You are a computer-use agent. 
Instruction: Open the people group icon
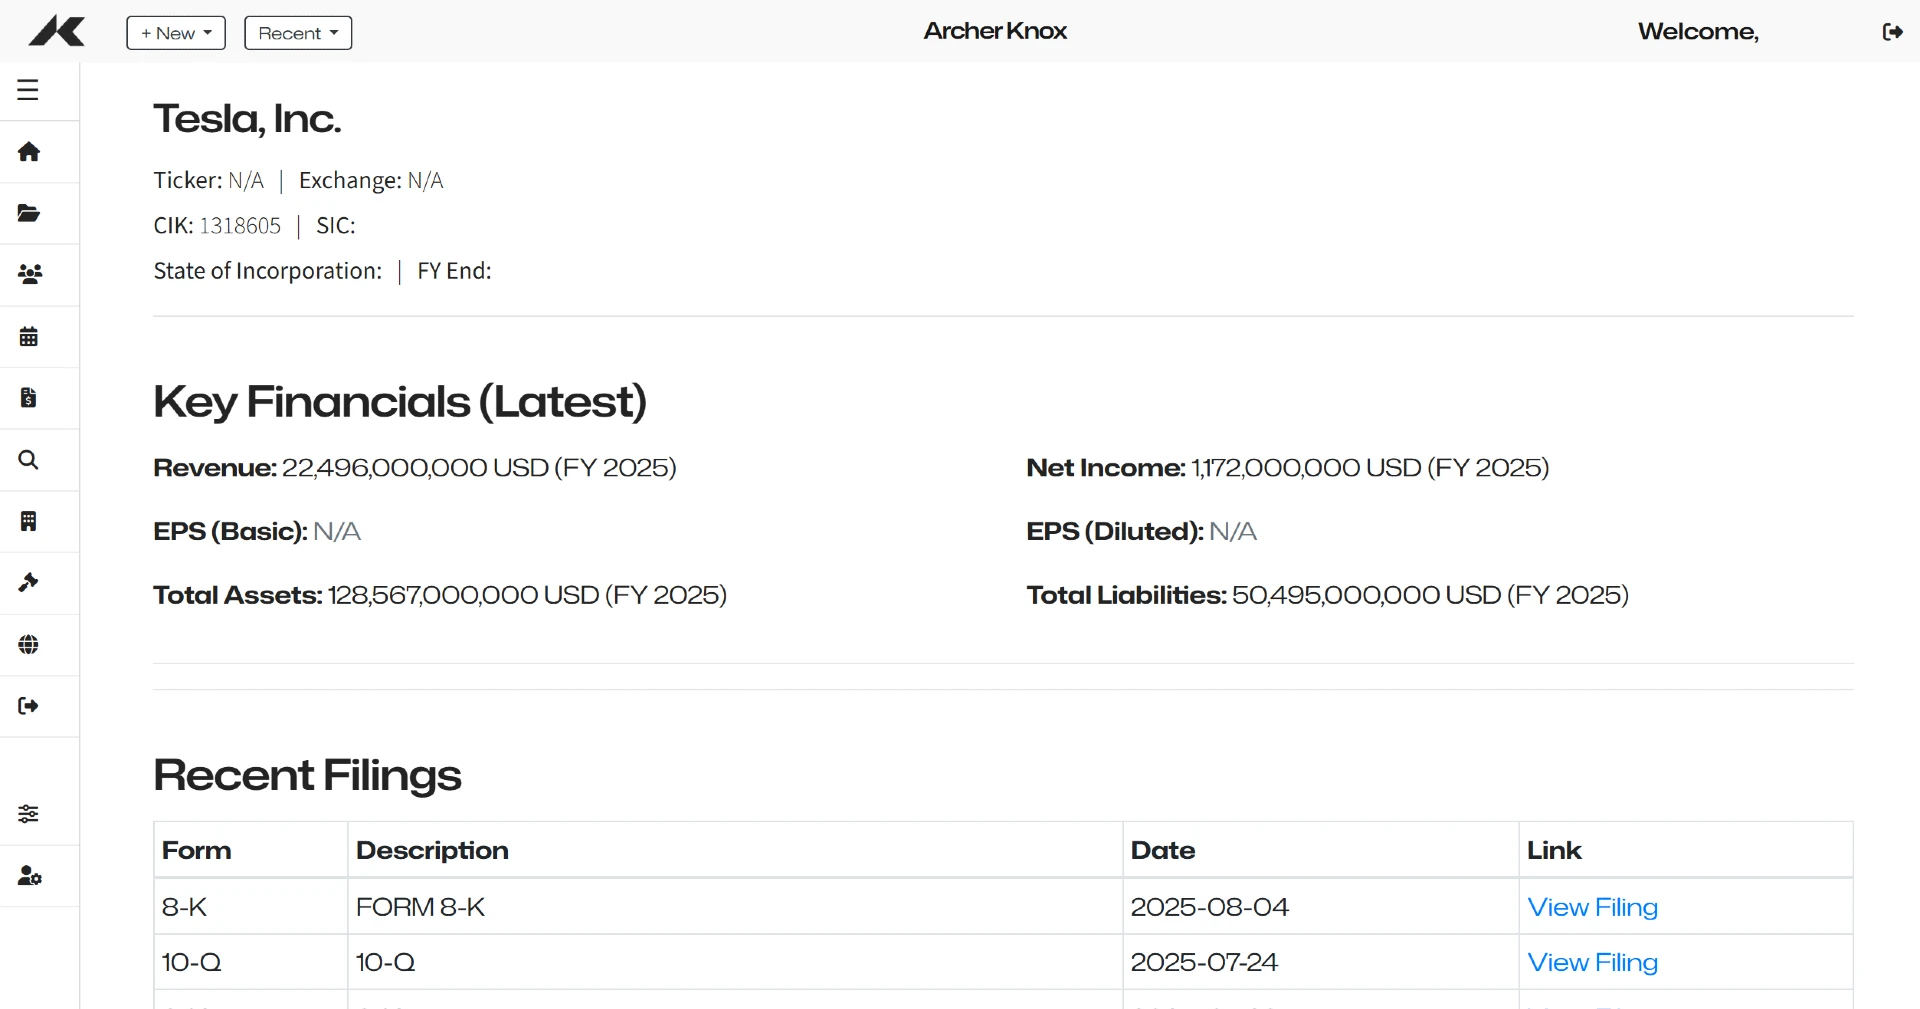pyautogui.click(x=30, y=274)
